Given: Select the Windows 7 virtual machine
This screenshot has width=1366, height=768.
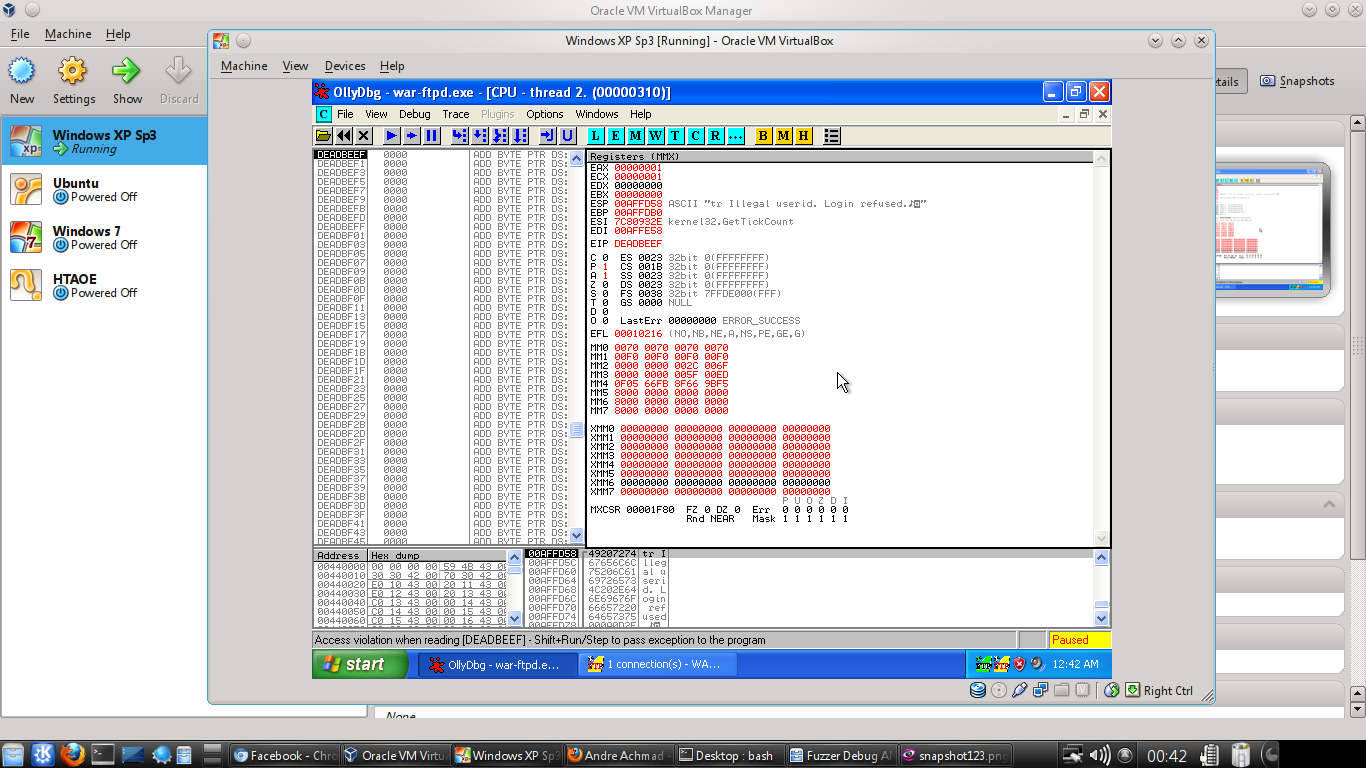Looking at the screenshot, I should click(104, 237).
